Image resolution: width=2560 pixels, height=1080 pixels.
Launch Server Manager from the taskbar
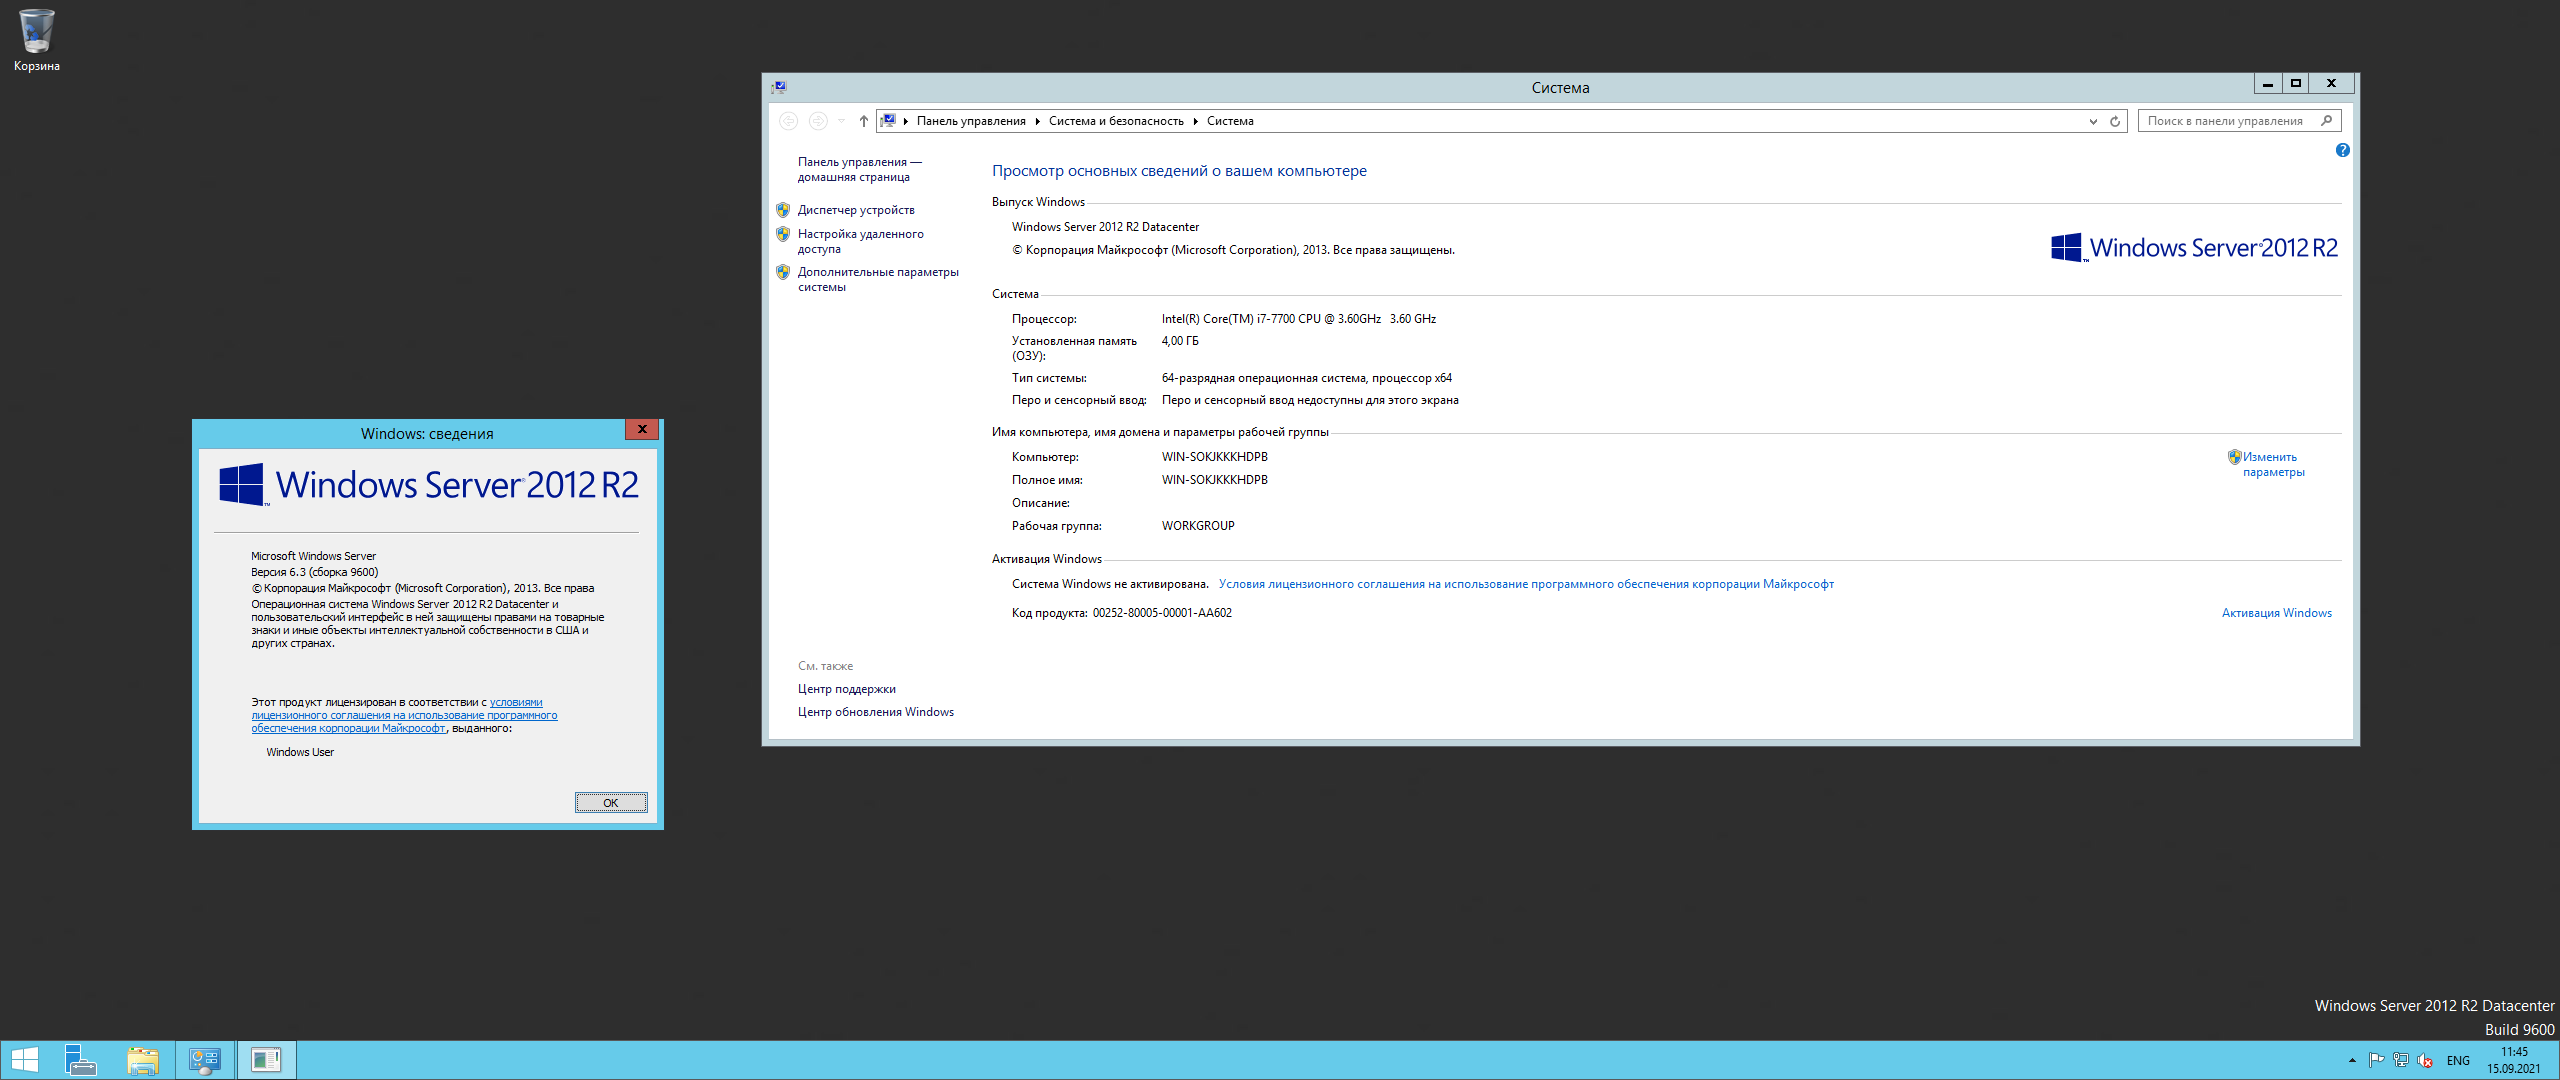[80, 1060]
